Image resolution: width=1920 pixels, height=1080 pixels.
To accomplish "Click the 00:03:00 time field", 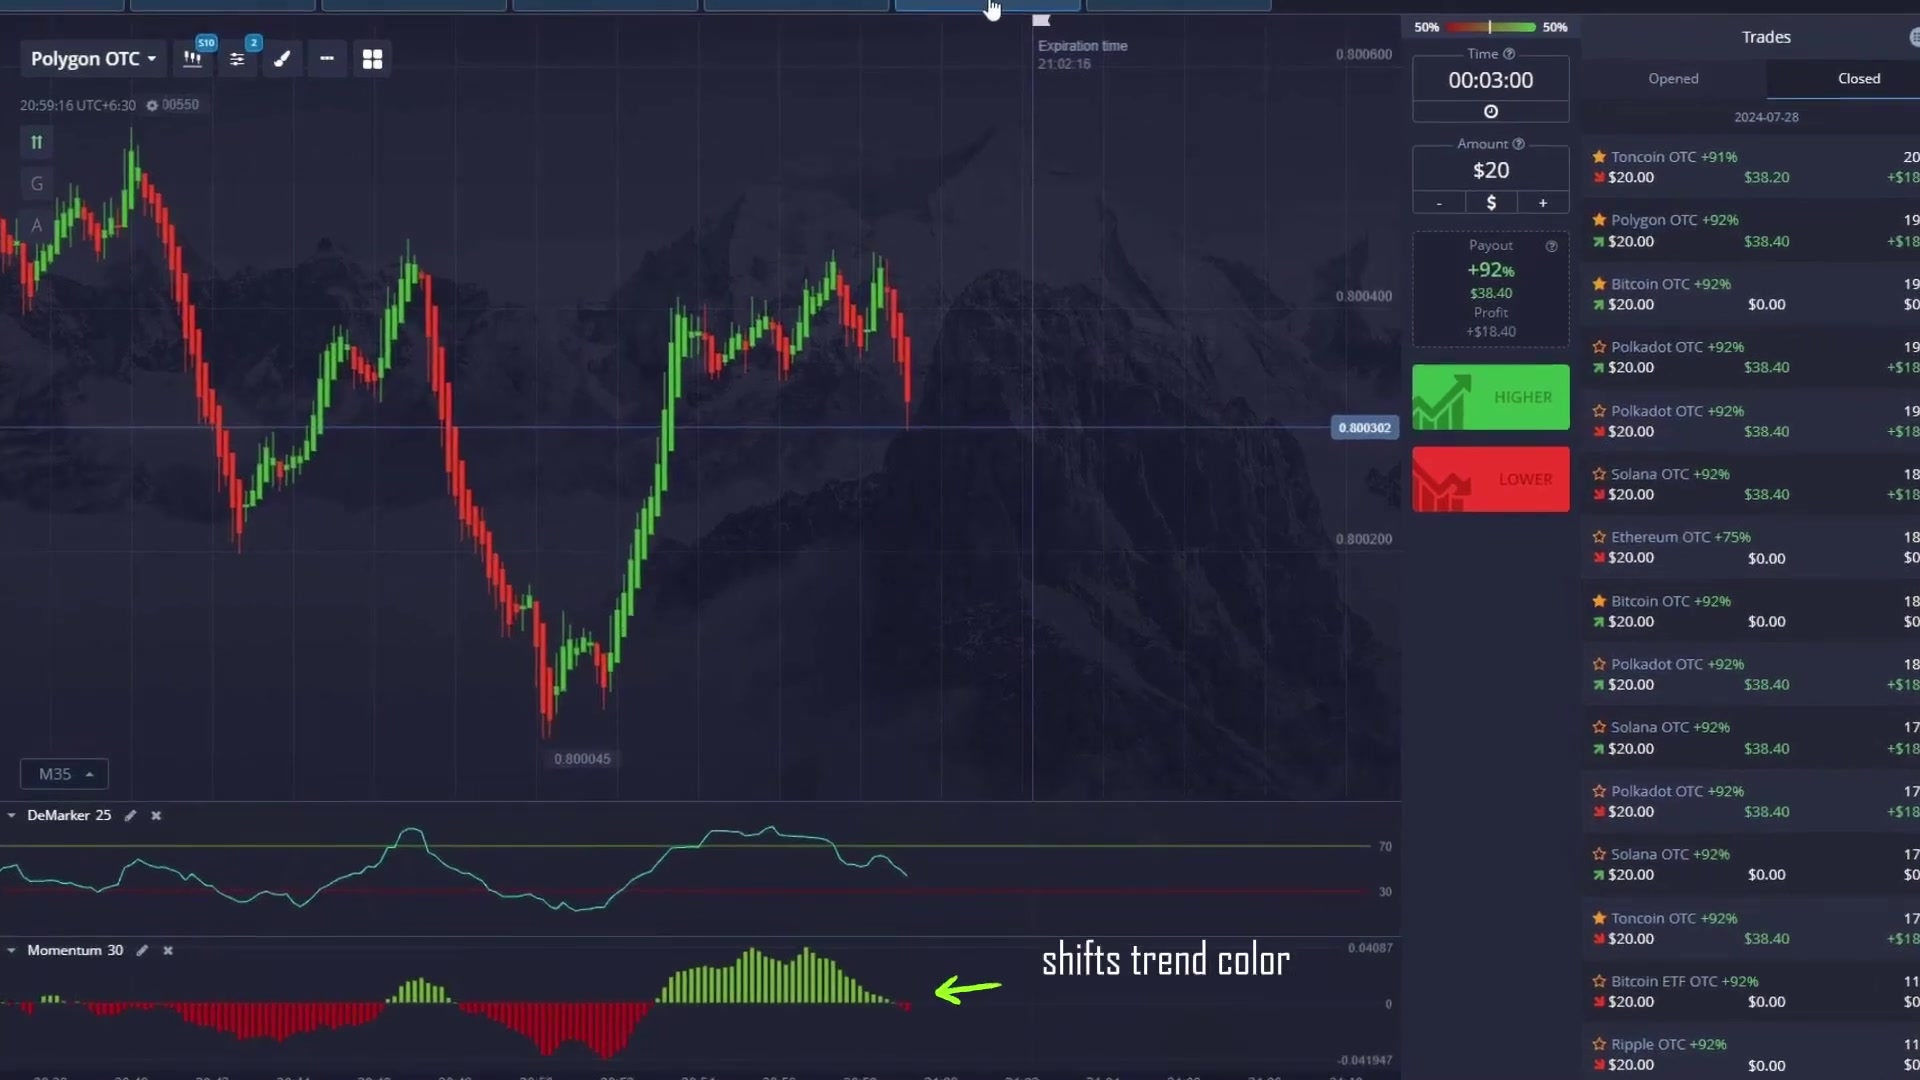I will point(1490,80).
